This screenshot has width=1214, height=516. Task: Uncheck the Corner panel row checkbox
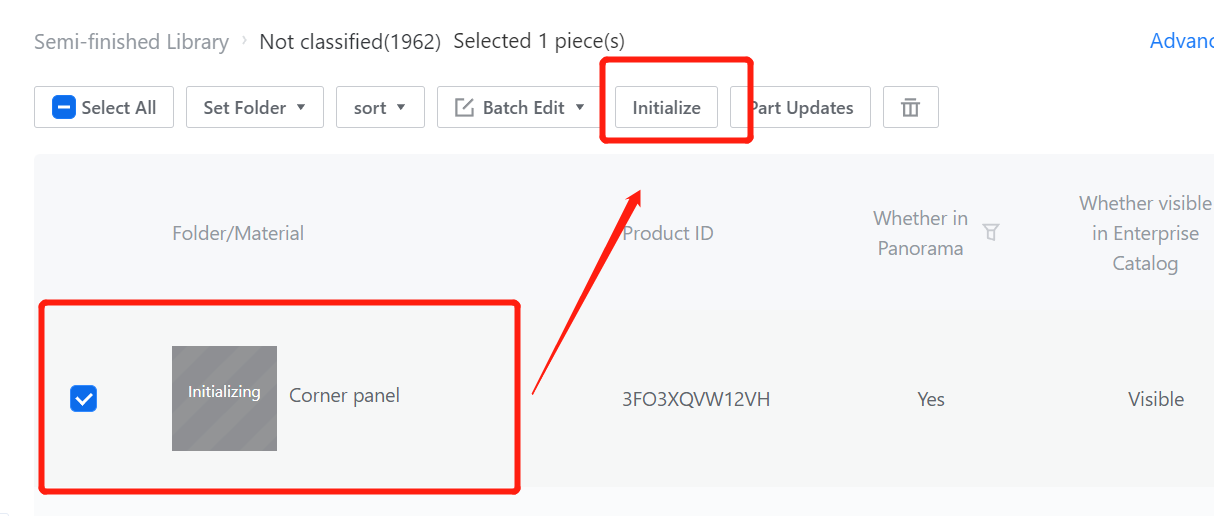coord(84,399)
